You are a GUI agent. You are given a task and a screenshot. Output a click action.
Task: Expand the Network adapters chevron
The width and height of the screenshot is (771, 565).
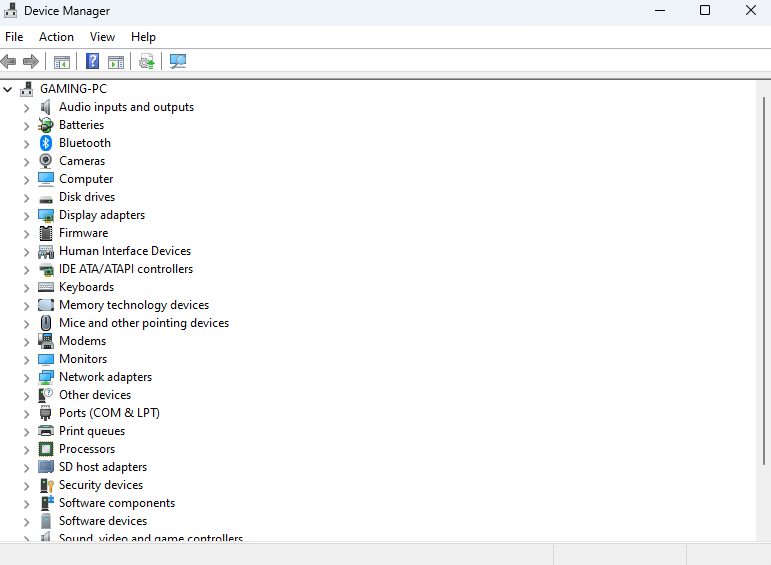point(27,378)
